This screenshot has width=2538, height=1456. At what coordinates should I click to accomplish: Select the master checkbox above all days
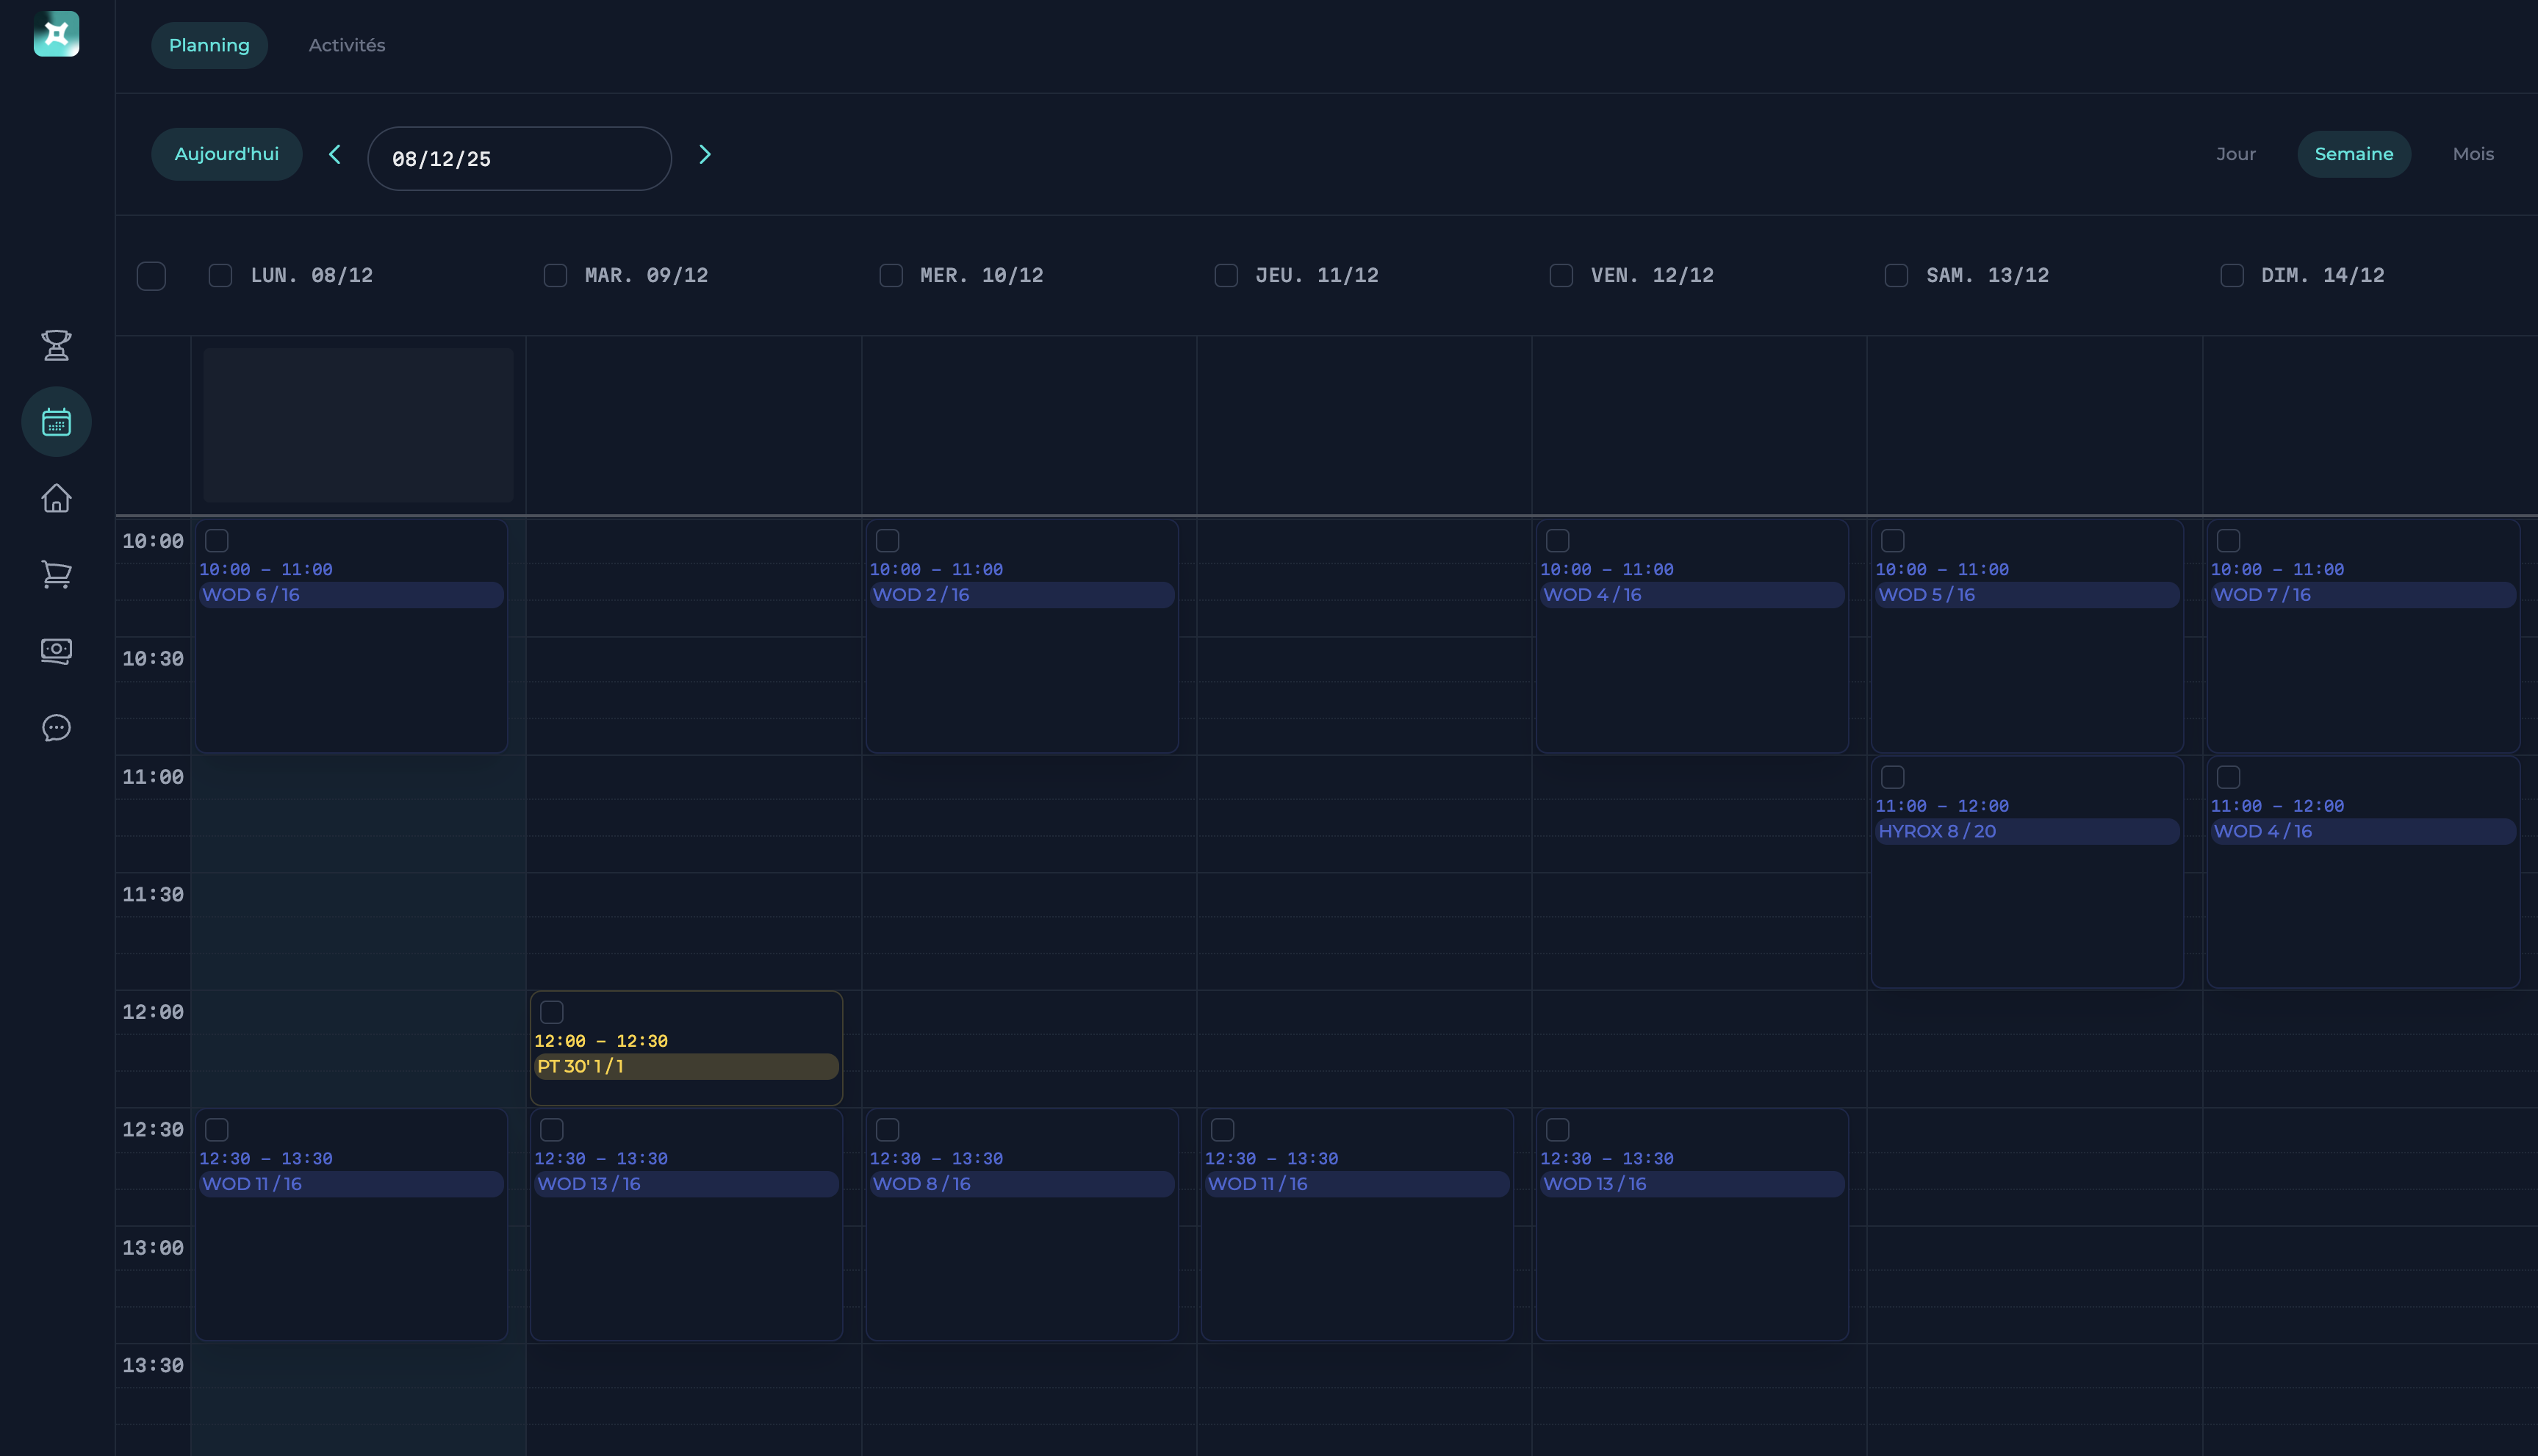(151, 275)
